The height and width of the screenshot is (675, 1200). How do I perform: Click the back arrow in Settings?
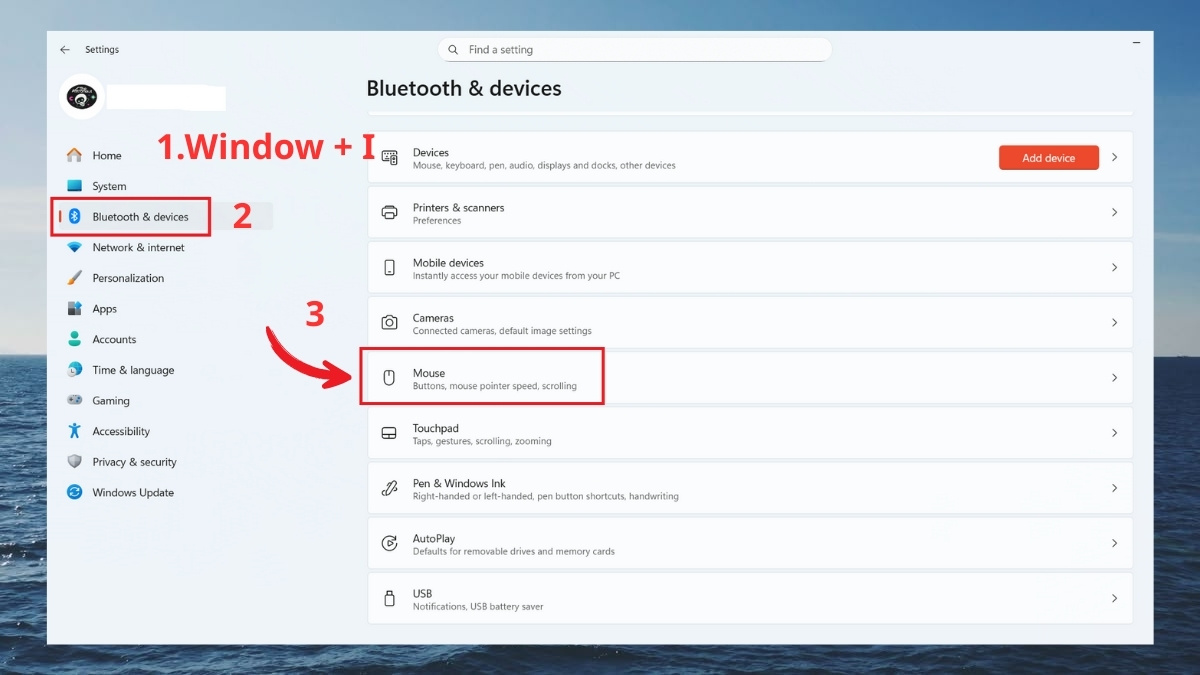[65, 50]
